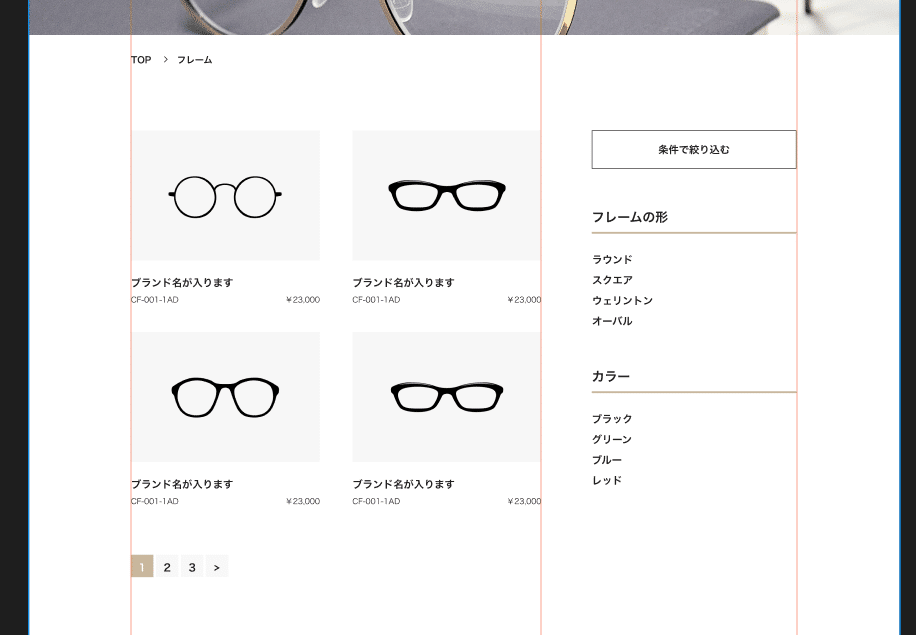
Task: Filter by グリーン color
Action: click(612, 439)
